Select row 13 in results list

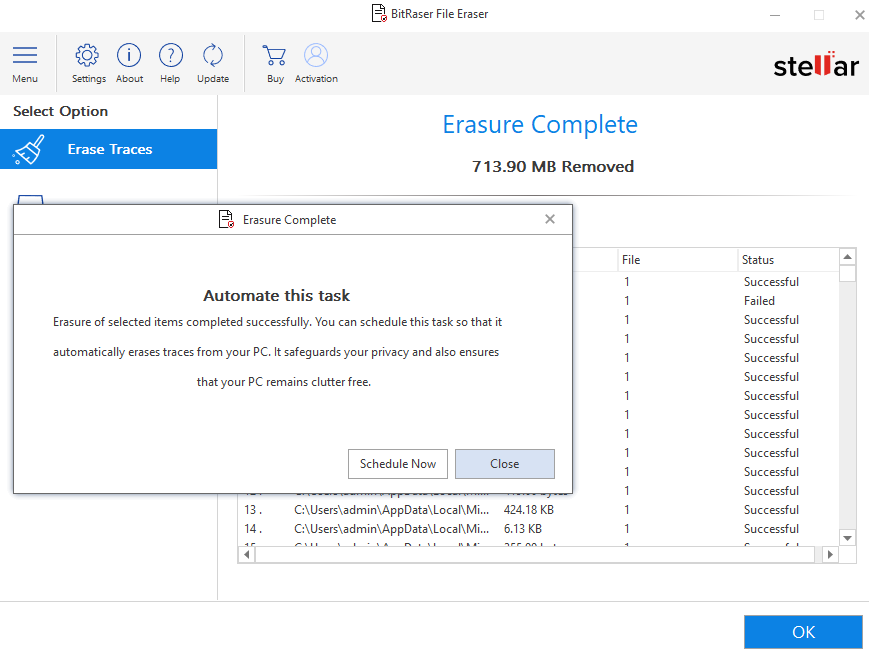(x=539, y=510)
